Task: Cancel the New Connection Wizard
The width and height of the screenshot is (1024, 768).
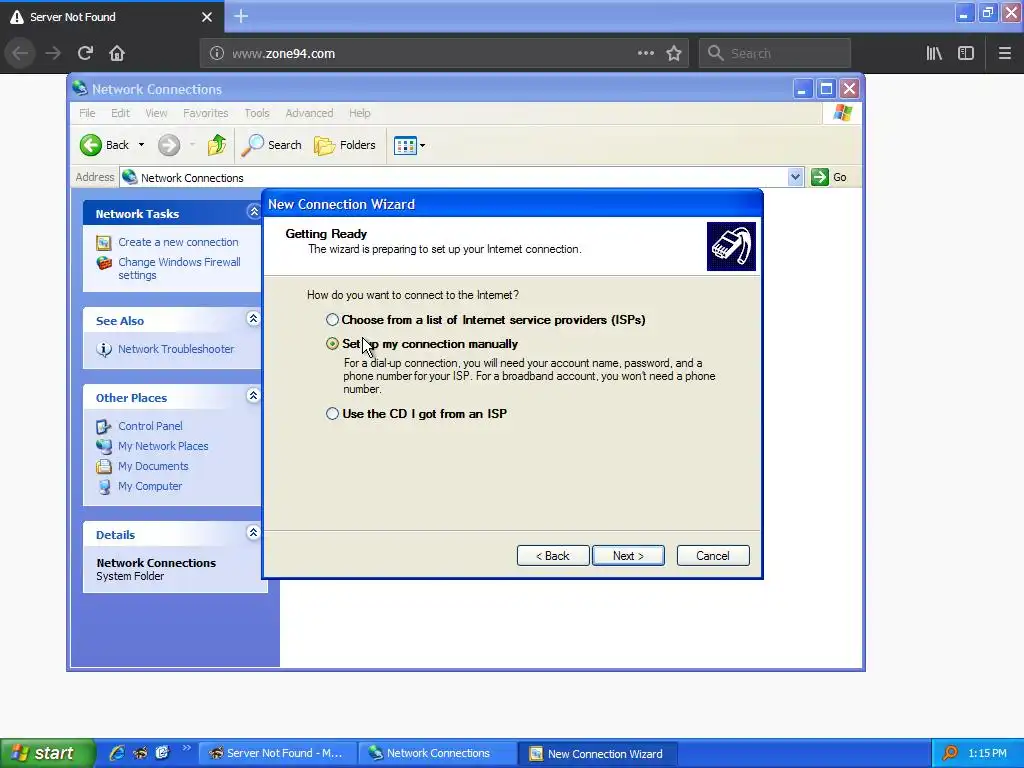Action: [x=712, y=556]
